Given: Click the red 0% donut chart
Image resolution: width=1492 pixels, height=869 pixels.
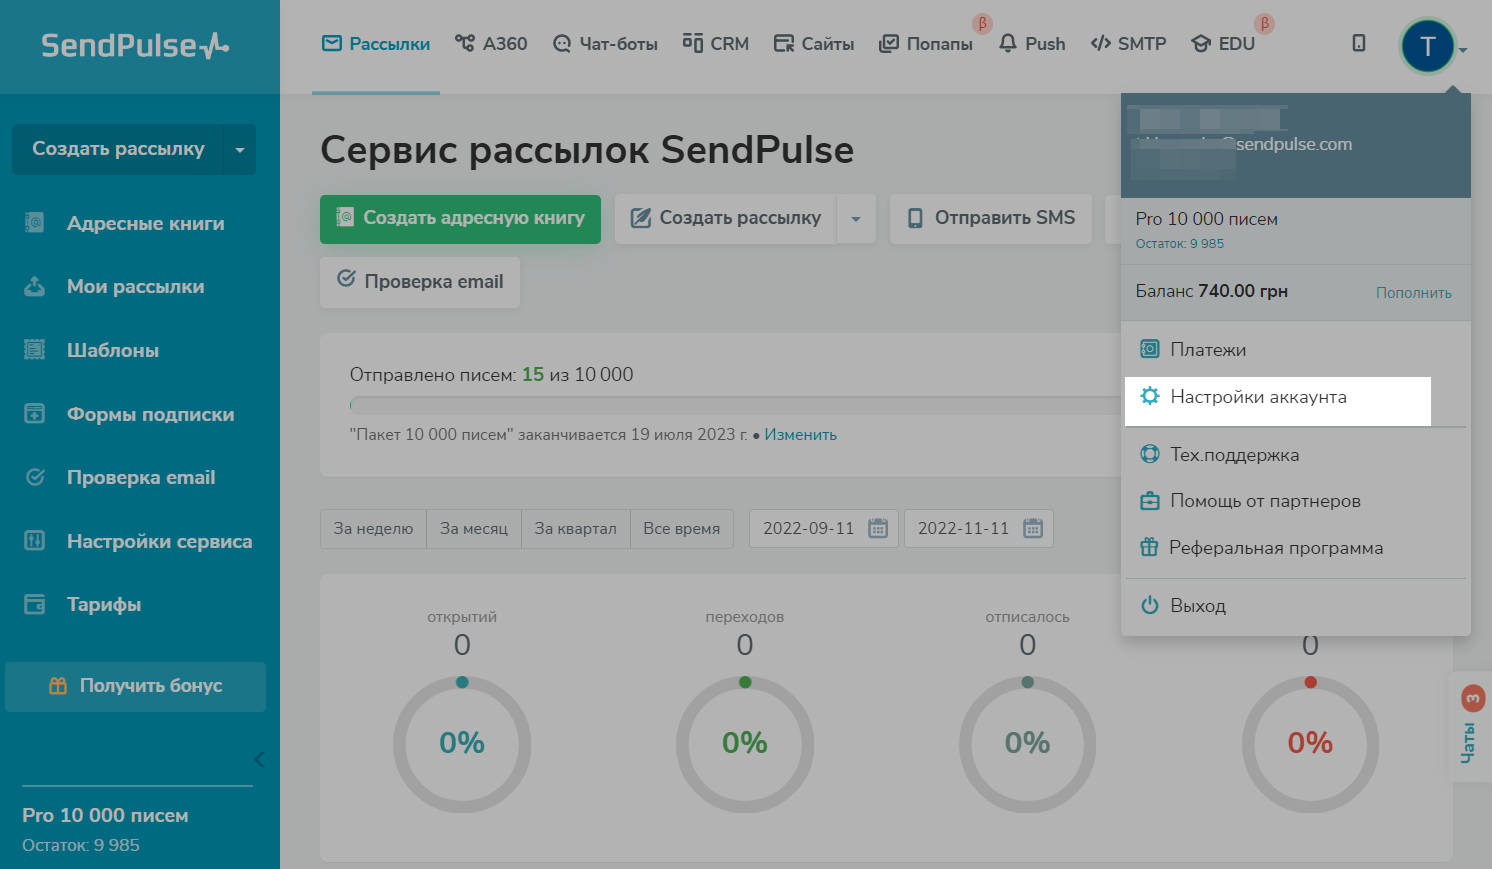Looking at the screenshot, I should click(x=1310, y=744).
